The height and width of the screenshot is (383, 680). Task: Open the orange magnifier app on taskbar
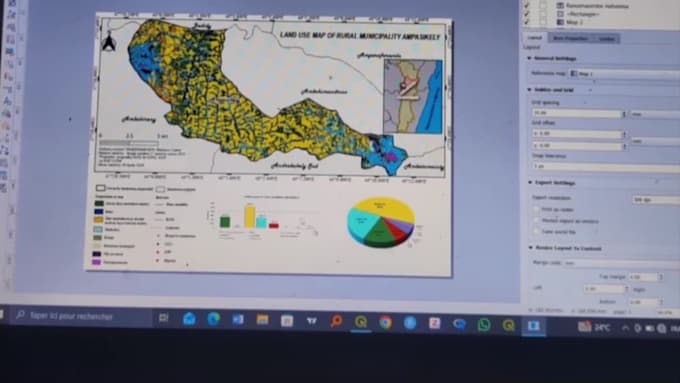(x=336, y=321)
